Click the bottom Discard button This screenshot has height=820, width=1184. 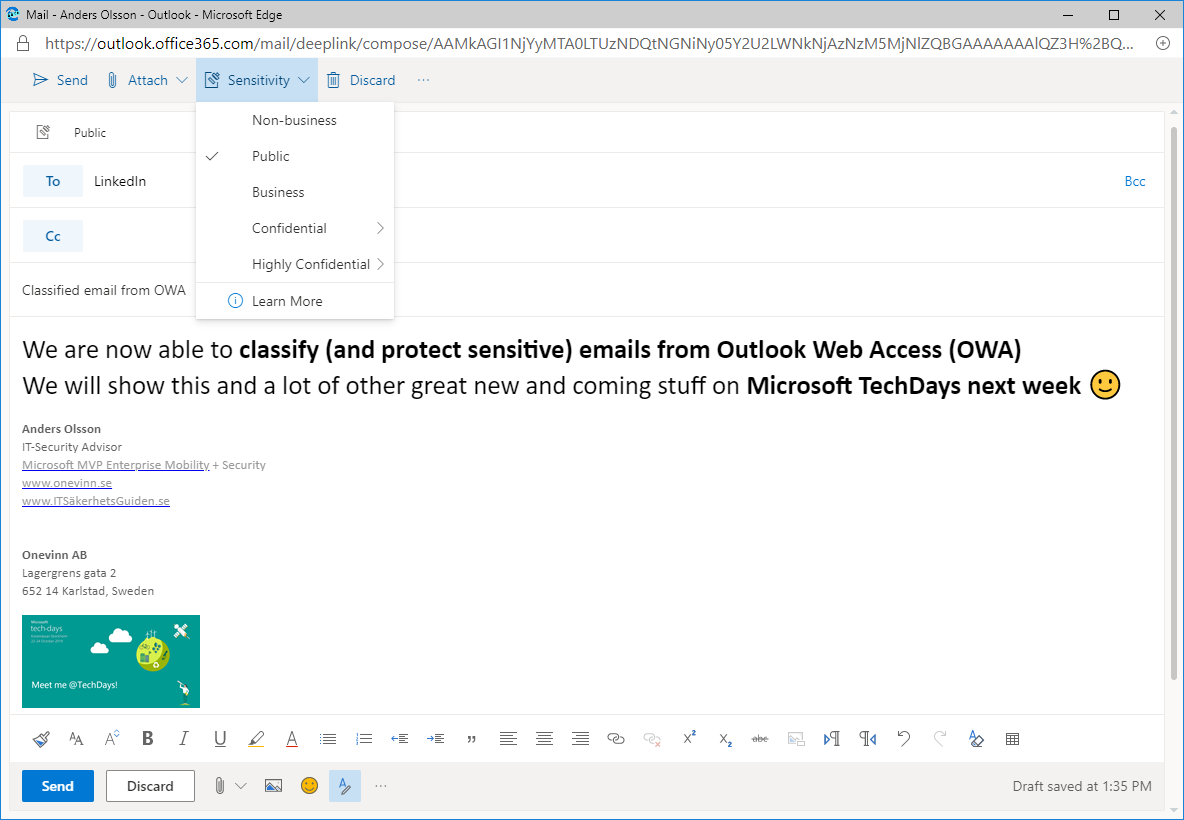[x=150, y=786]
